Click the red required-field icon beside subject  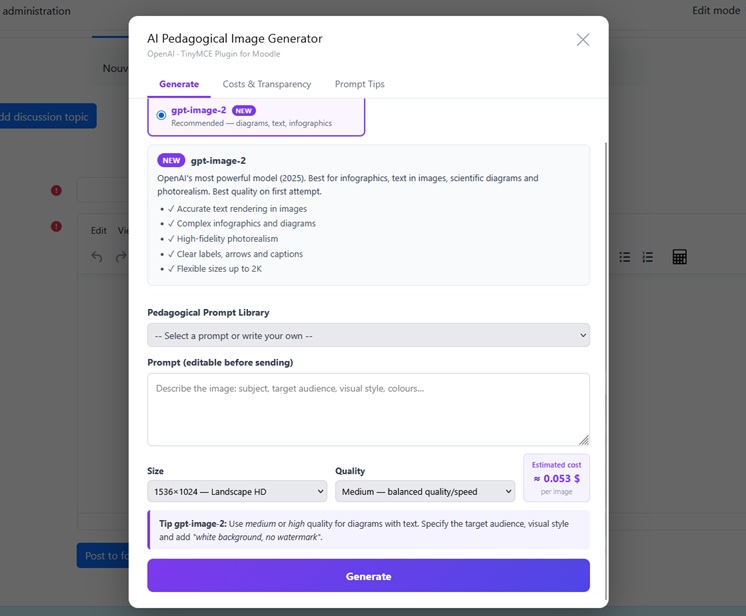click(x=56, y=191)
